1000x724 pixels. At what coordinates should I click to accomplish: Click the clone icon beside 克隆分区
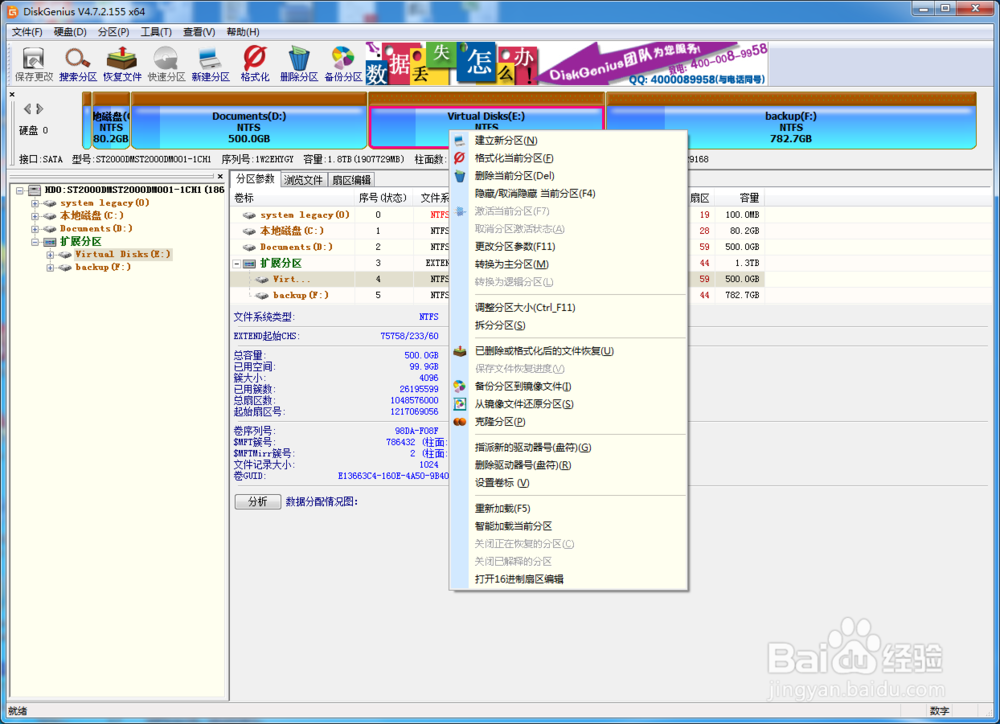tap(460, 422)
